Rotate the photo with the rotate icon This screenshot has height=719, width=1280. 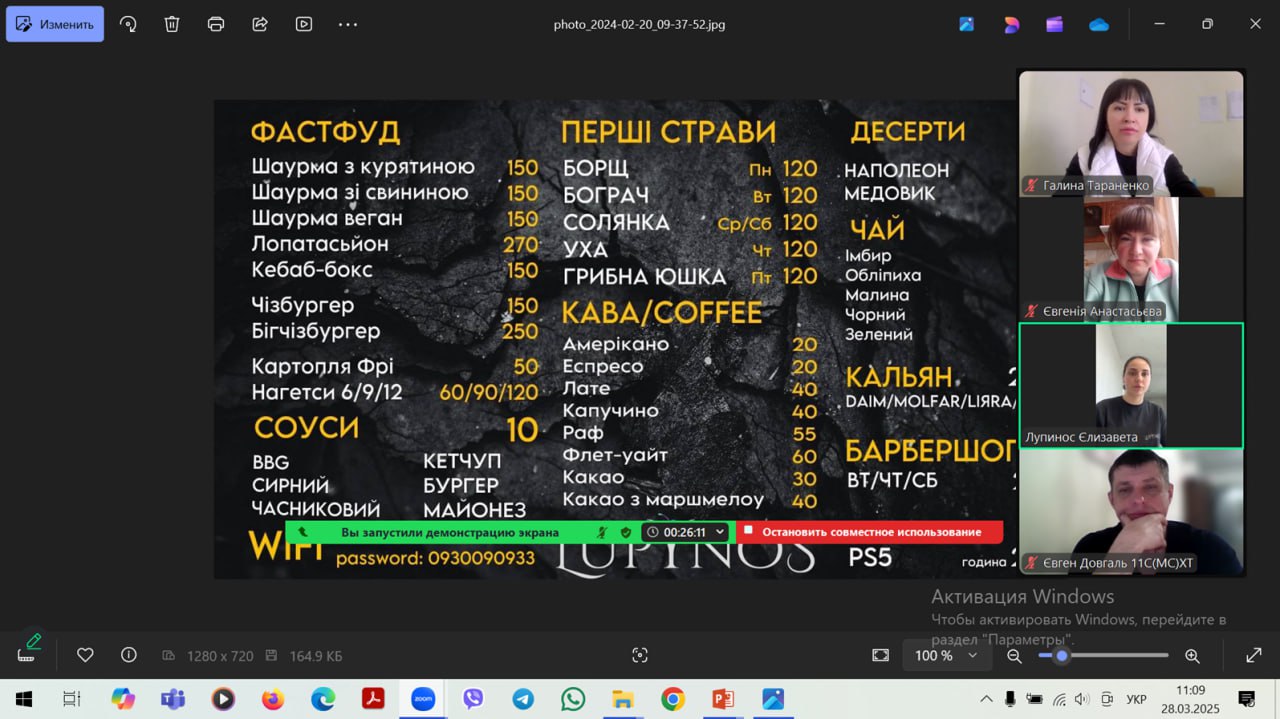coord(128,24)
